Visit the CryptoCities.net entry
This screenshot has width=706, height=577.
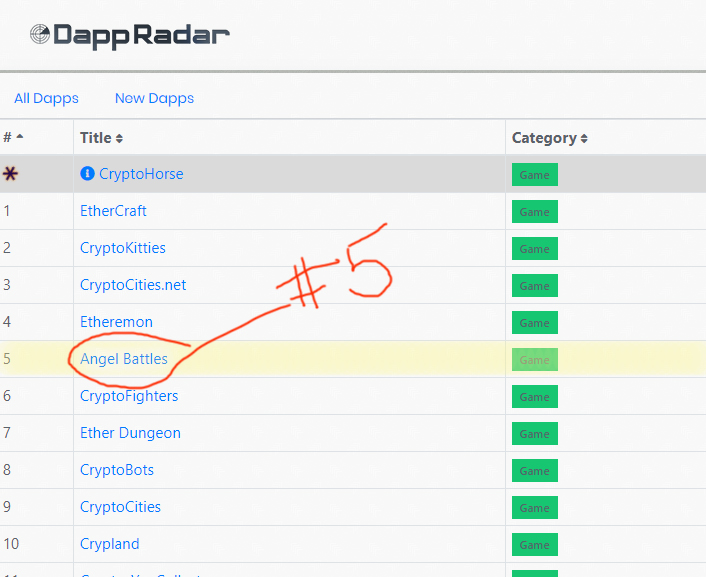click(133, 285)
